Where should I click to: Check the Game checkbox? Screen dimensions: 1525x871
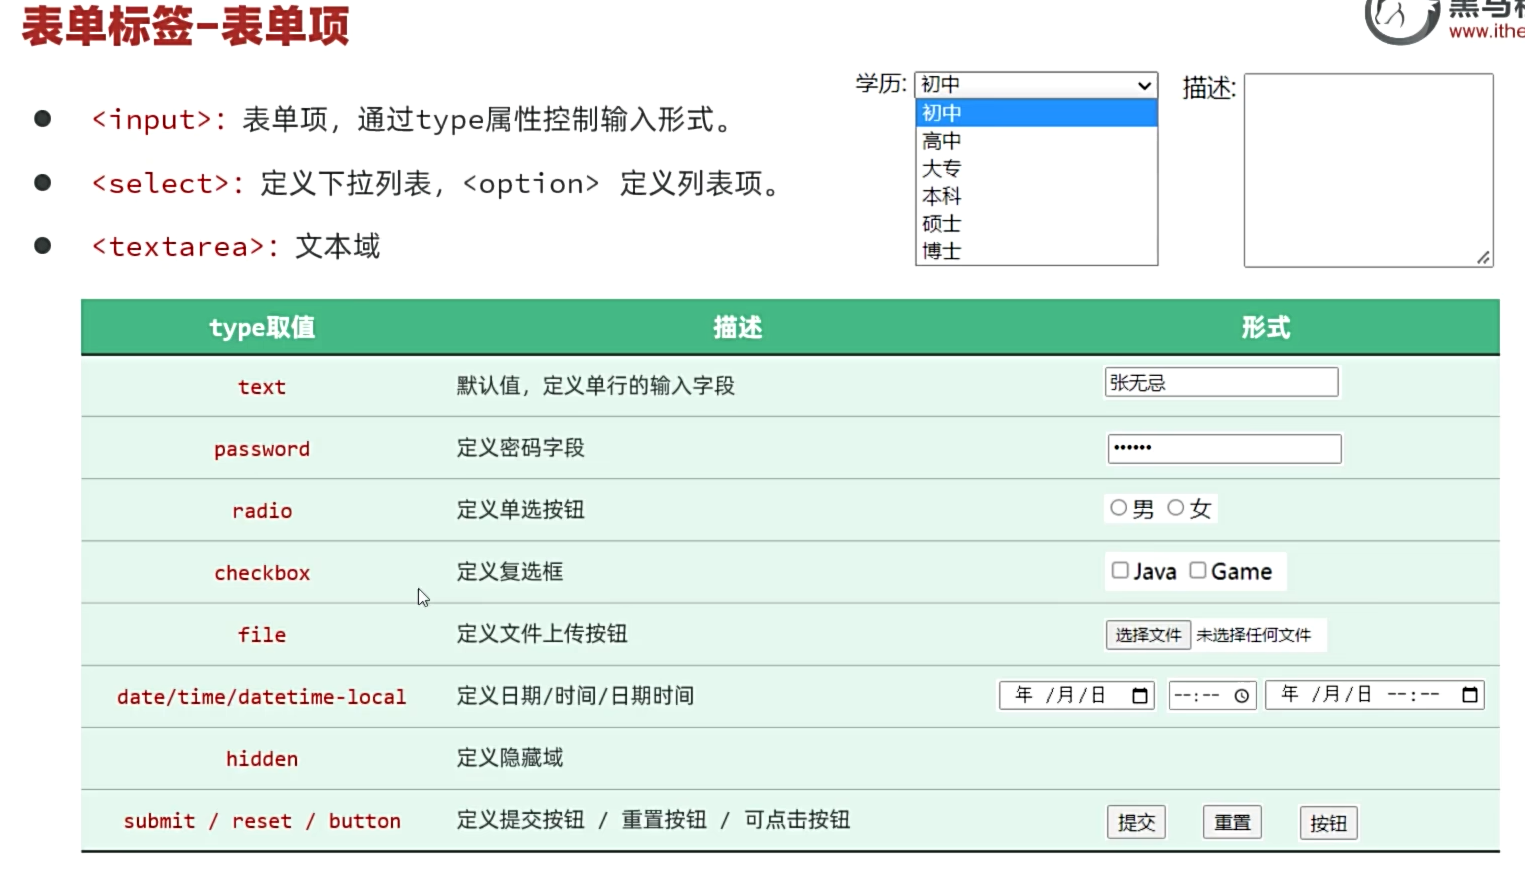tap(1197, 570)
